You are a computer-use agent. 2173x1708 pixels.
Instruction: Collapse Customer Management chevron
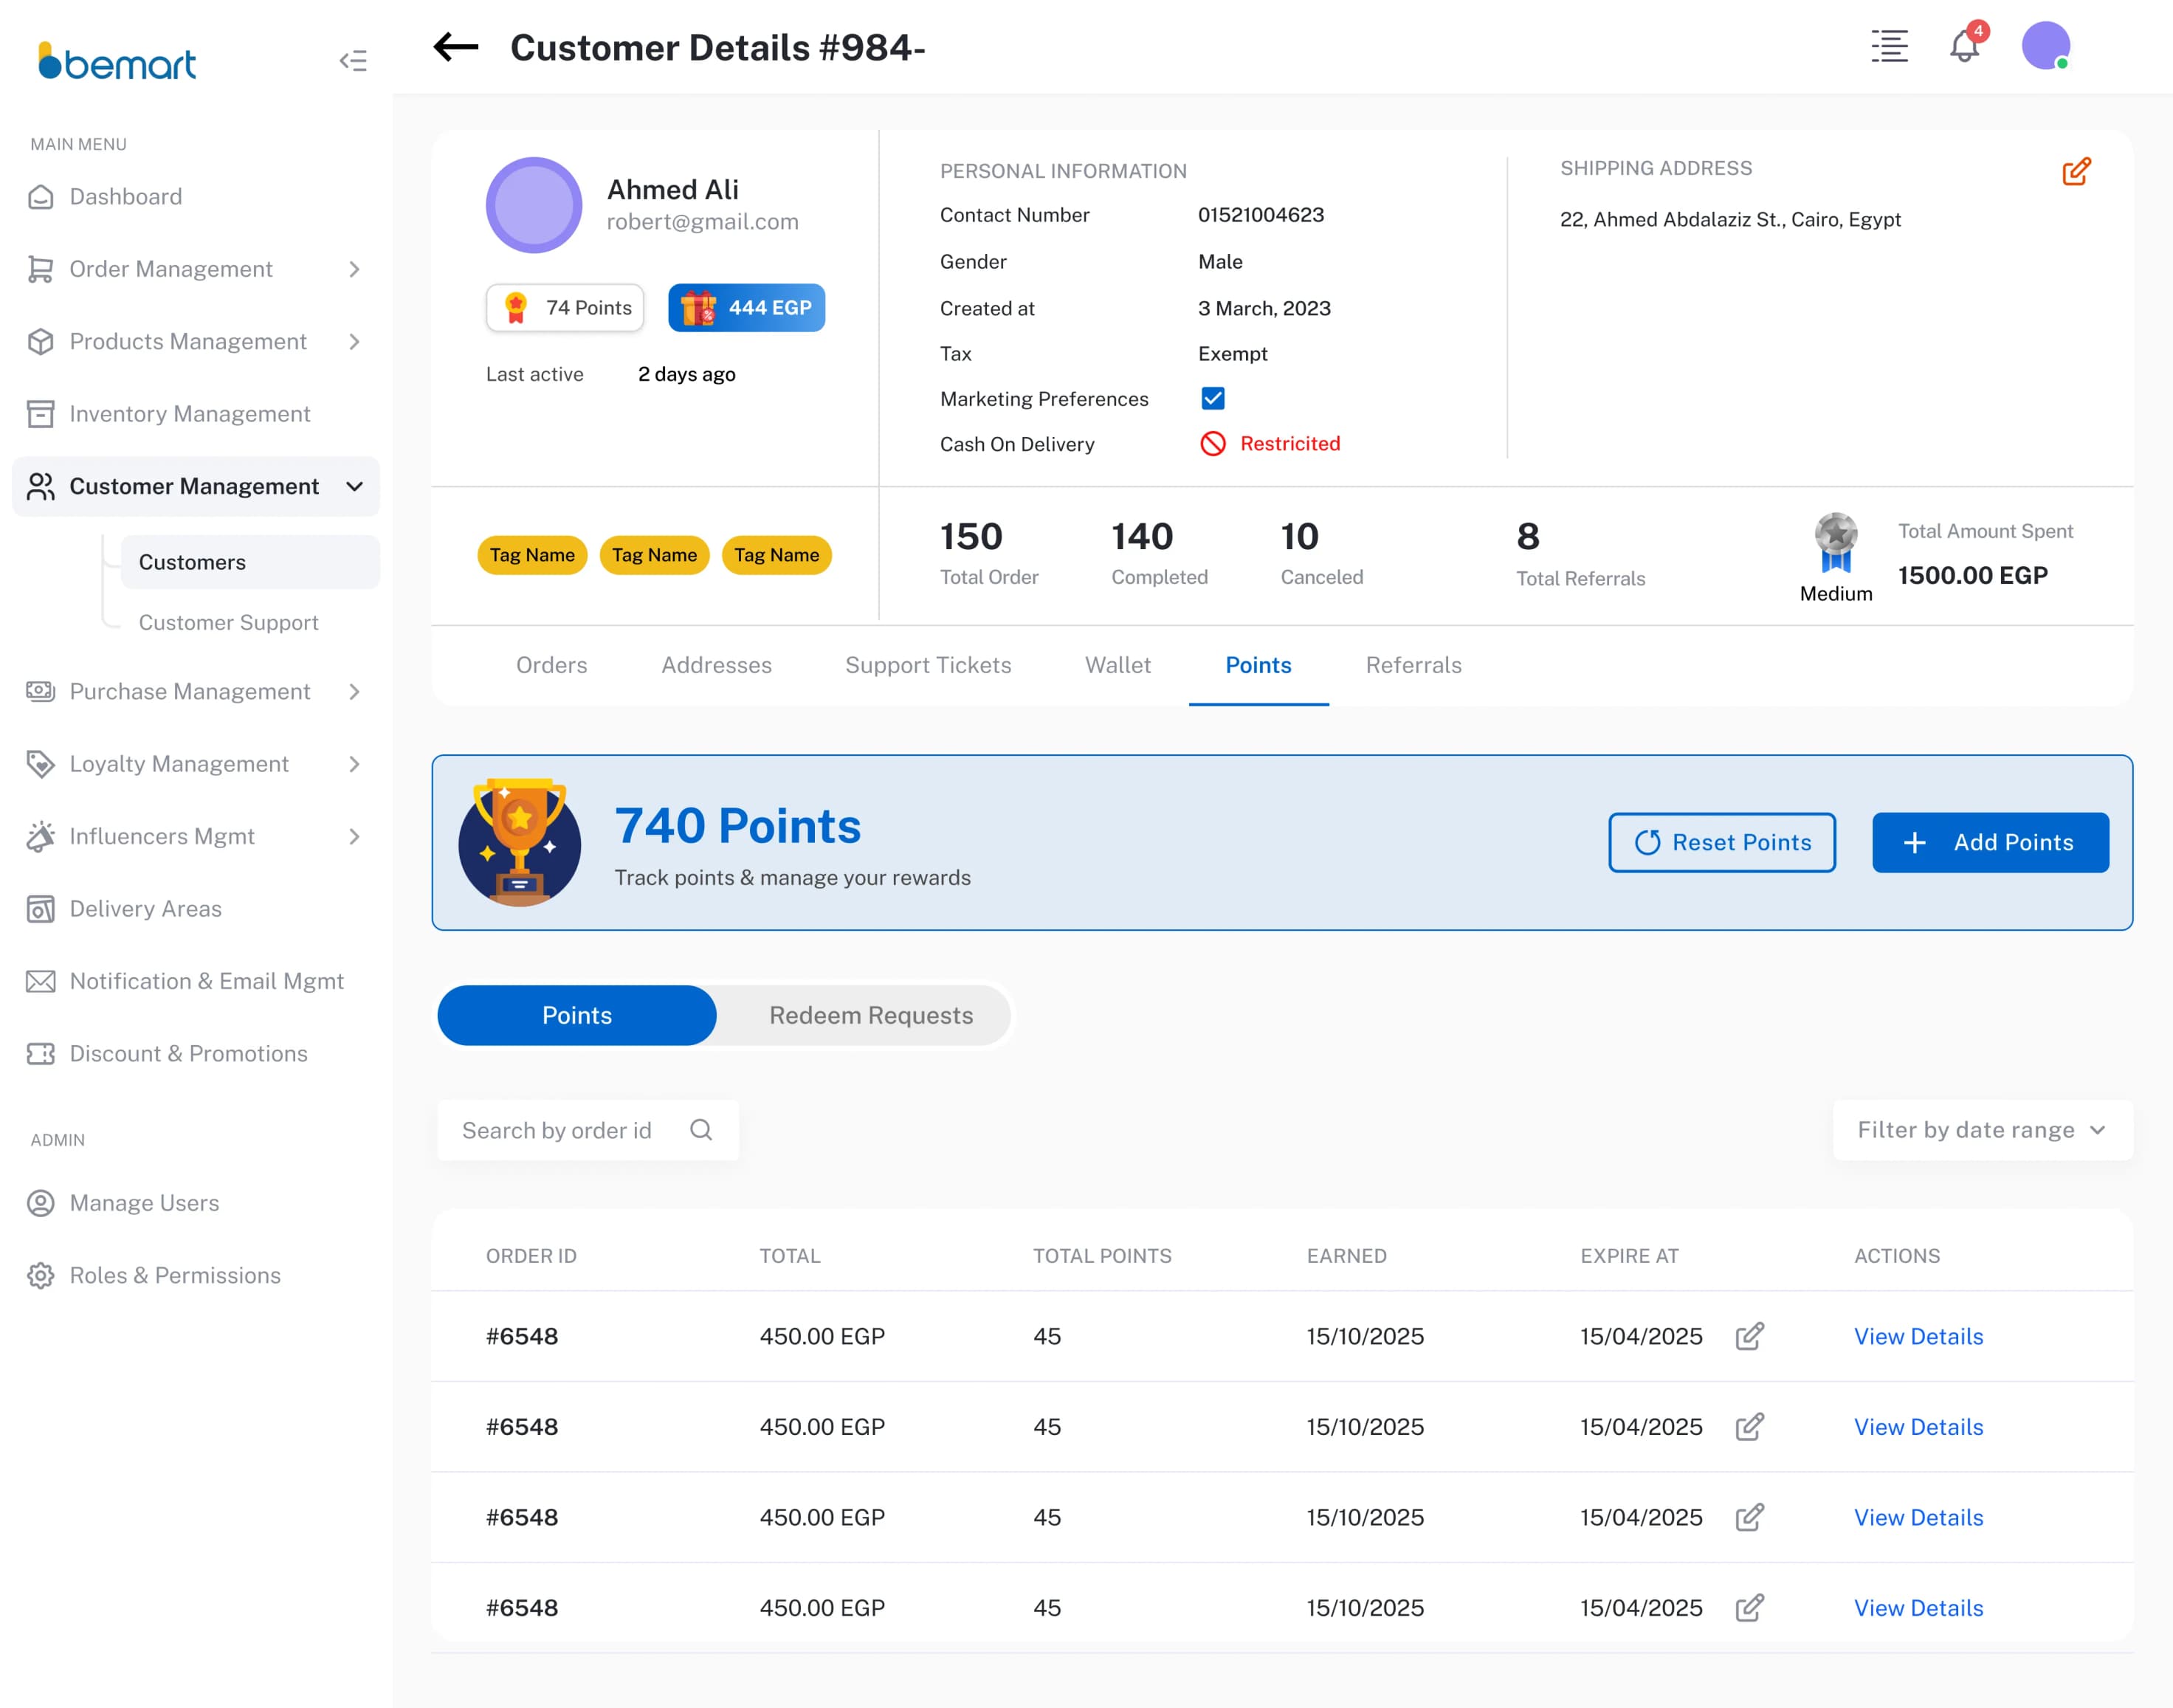pyautogui.click(x=354, y=486)
